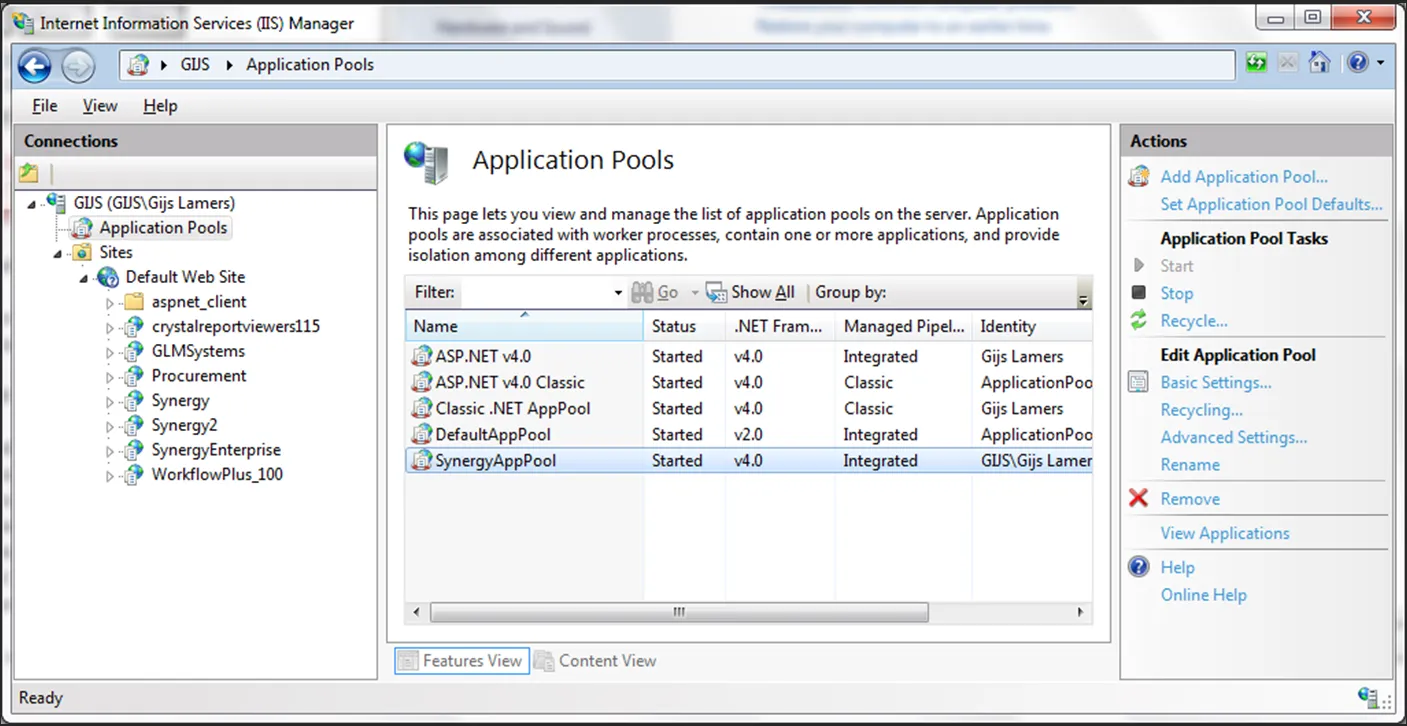Expand the aspnet_client folder node

(x=110, y=302)
